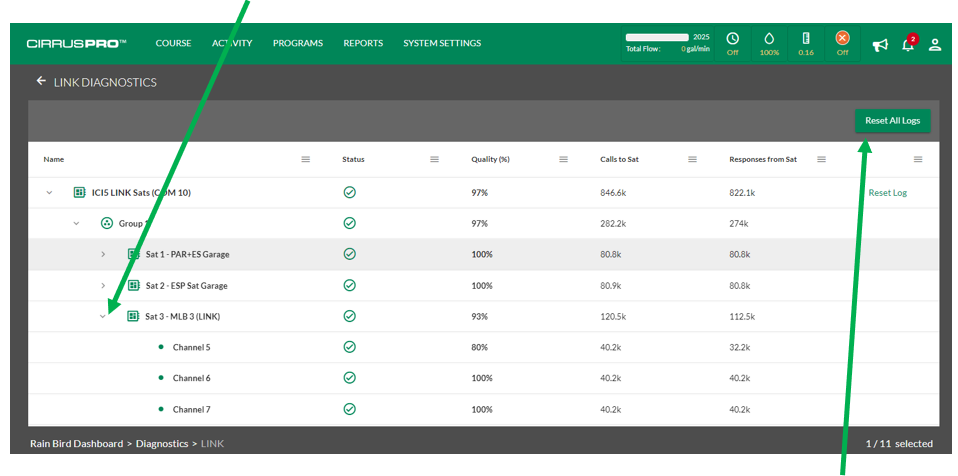Screen dimensions: 958x476
Task: Click the Quality (%) column header
Action: (x=490, y=159)
